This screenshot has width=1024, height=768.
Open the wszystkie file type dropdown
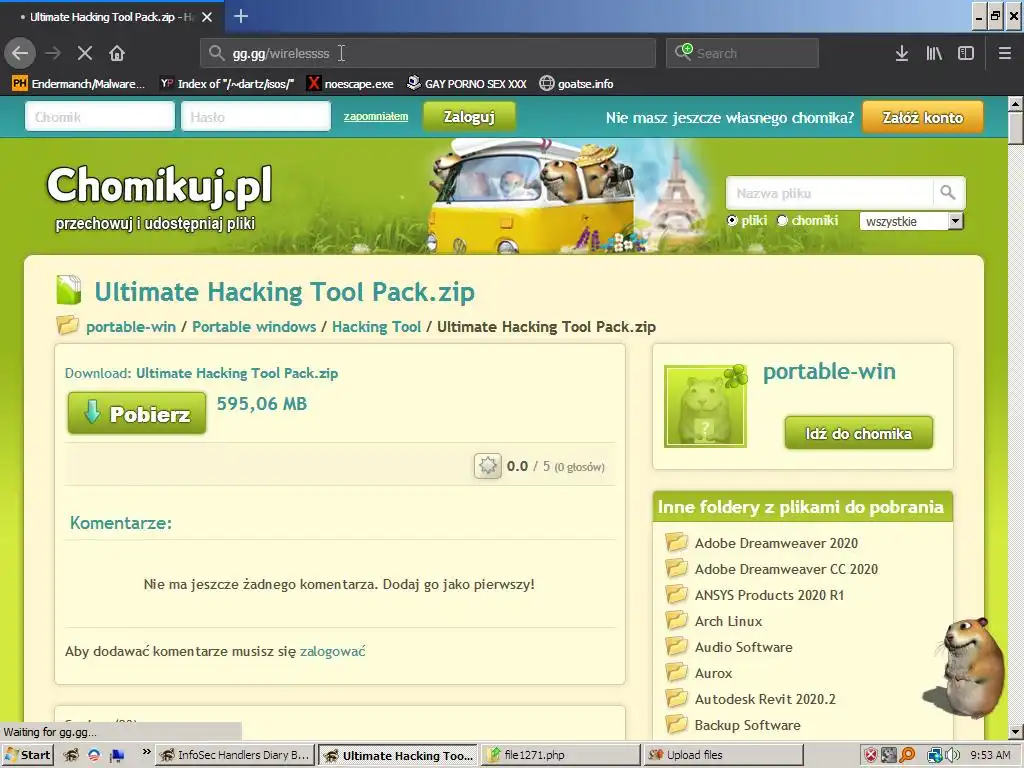pos(911,221)
